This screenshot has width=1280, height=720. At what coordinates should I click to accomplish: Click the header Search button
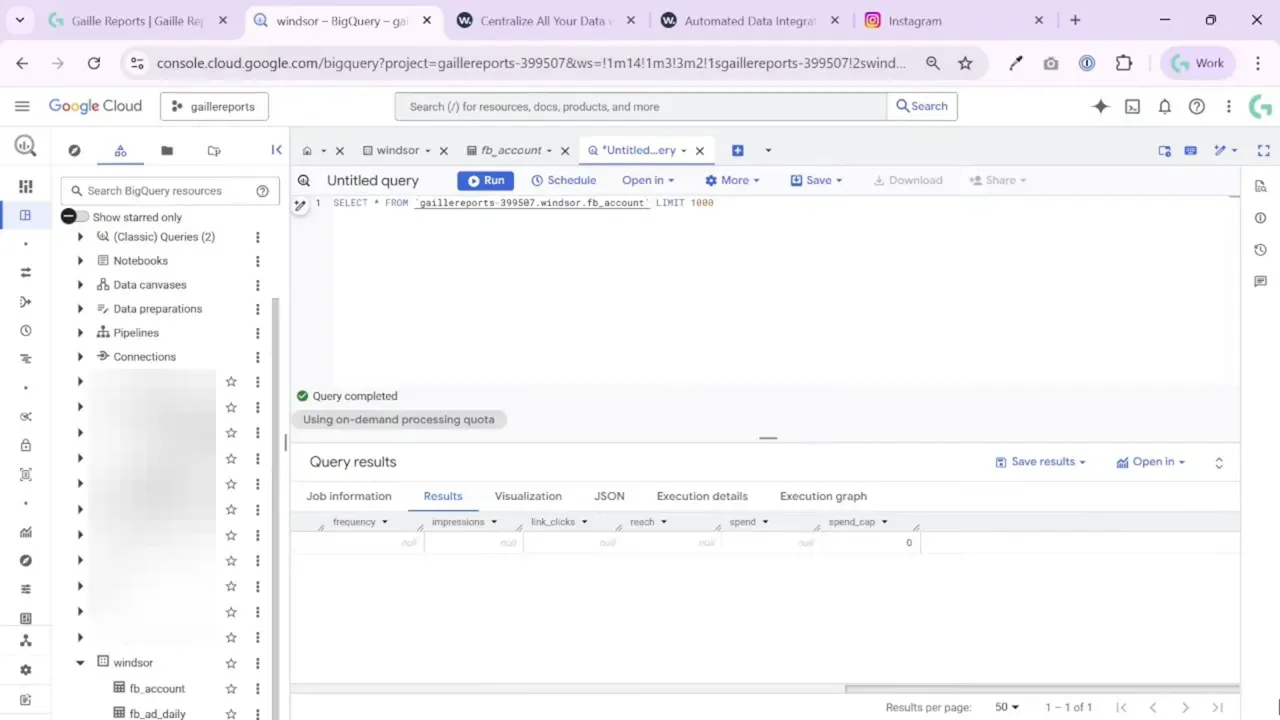pyautogui.click(x=922, y=106)
